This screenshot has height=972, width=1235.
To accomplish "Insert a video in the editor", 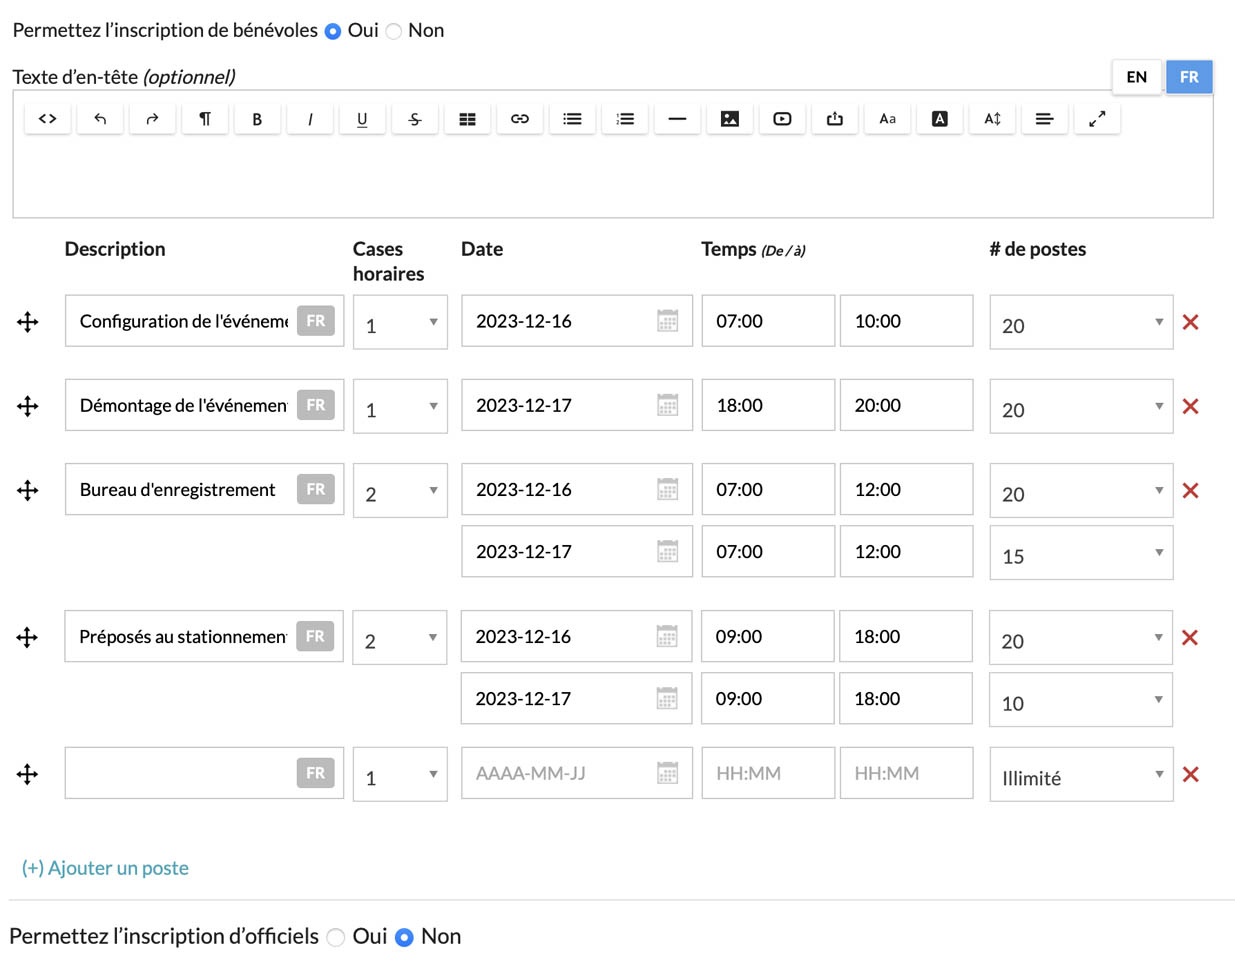I will 782,119.
